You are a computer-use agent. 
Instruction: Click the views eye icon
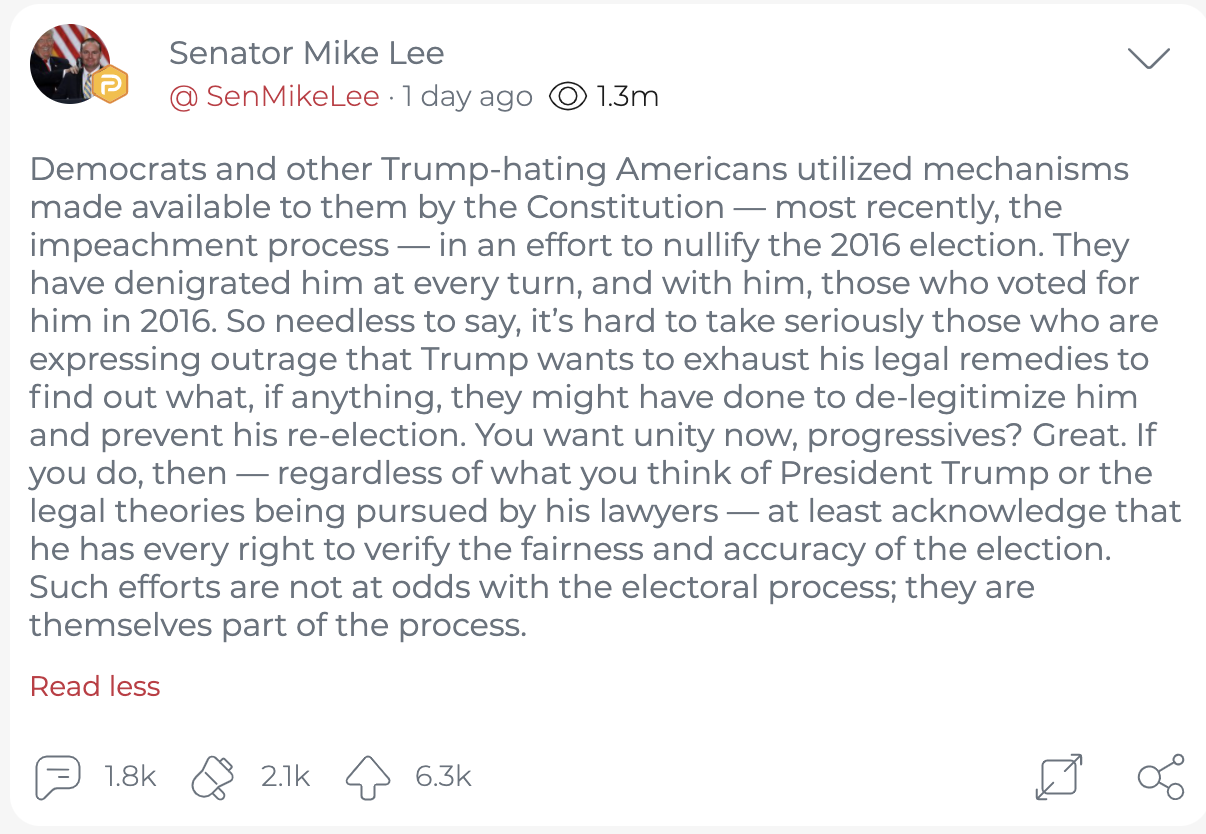click(x=566, y=96)
